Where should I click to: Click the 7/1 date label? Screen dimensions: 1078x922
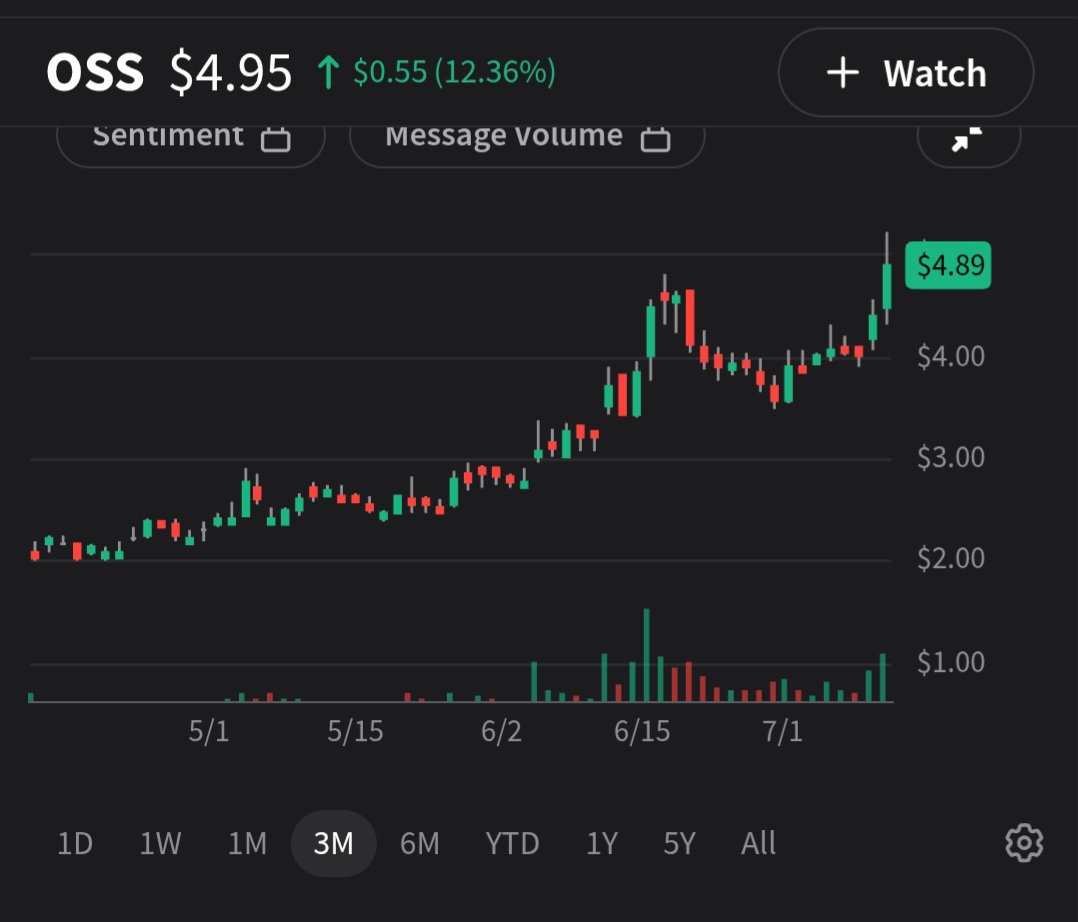[x=782, y=731]
